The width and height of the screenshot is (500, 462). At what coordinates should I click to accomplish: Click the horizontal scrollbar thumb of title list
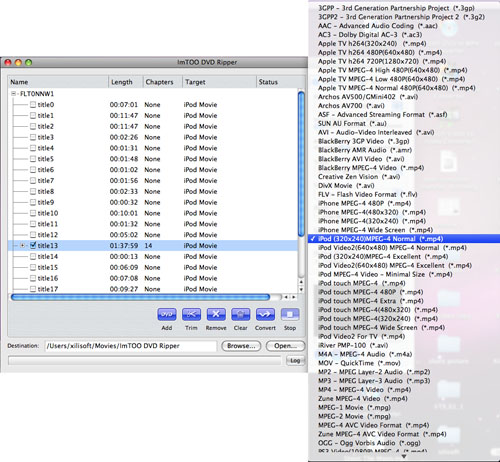click(140, 297)
